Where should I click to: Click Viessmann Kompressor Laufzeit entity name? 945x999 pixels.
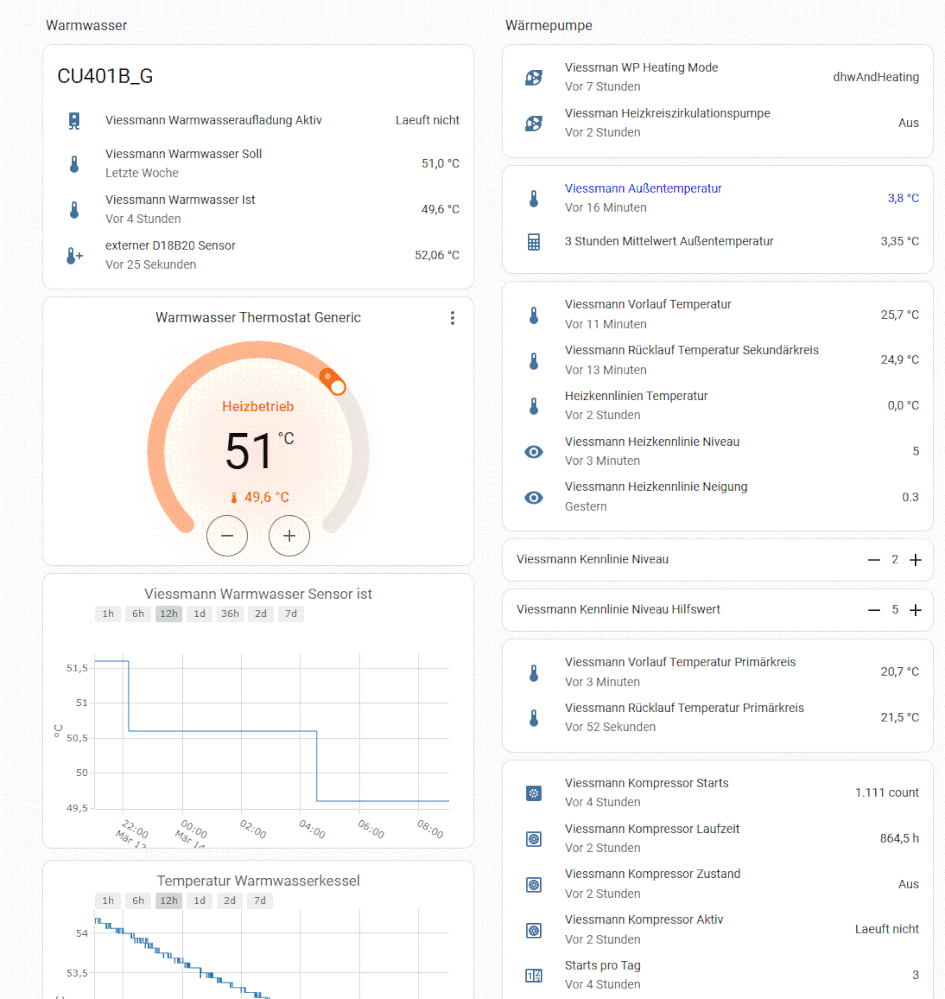(652, 829)
